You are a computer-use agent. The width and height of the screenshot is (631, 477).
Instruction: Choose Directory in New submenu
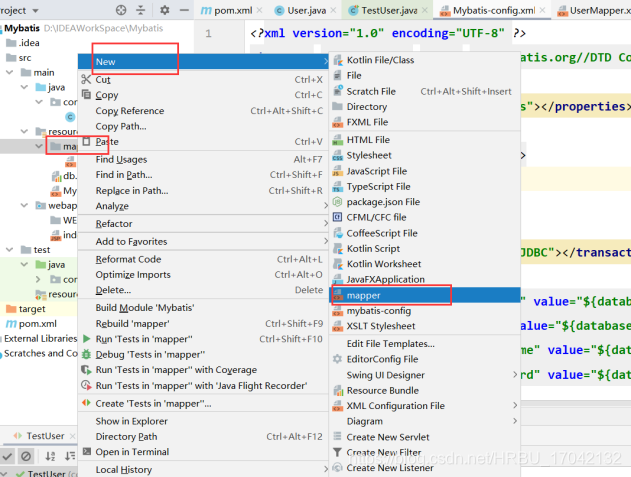point(425,107)
